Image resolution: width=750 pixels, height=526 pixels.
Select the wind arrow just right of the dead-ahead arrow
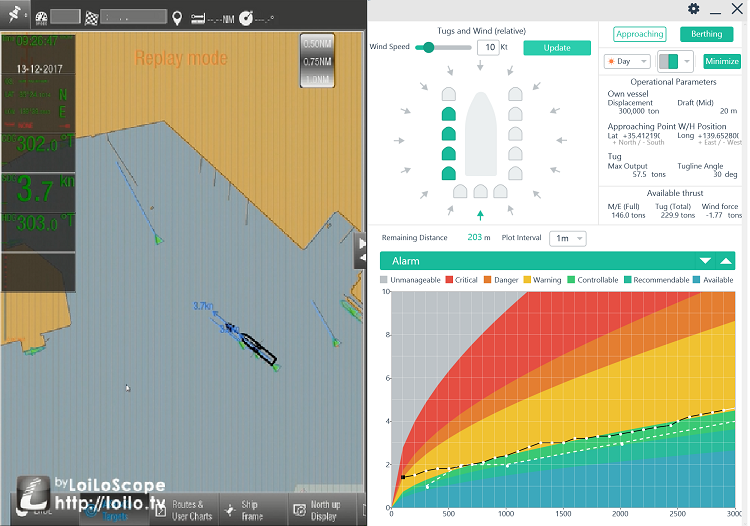(x=510, y=71)
